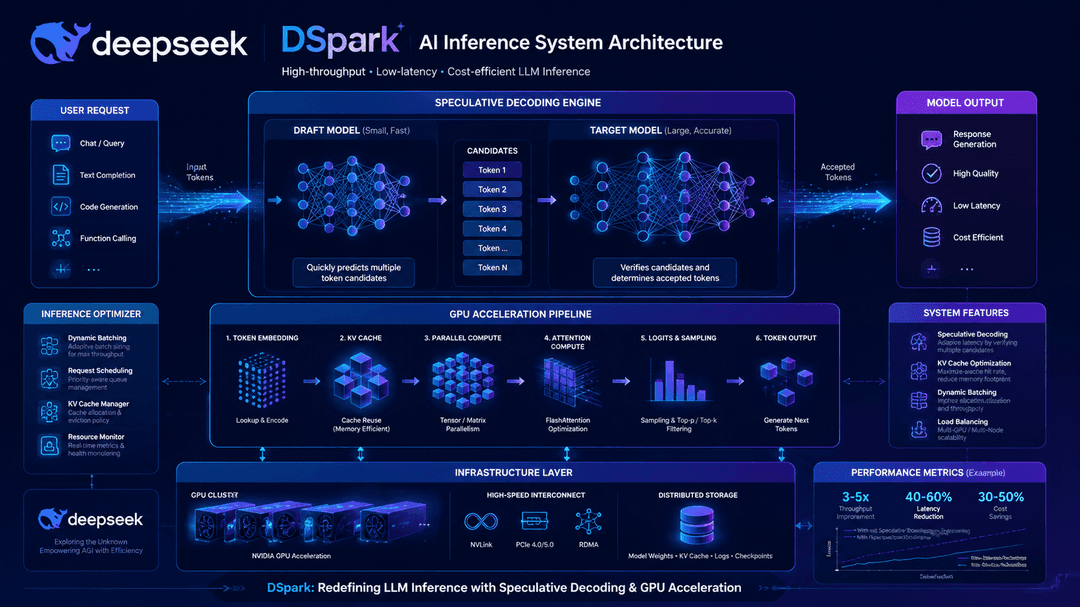The width and height of the screenshot is (1080, 607).
Task: Select the 'Accepted Tokens' label
Action: coord(838,172)
